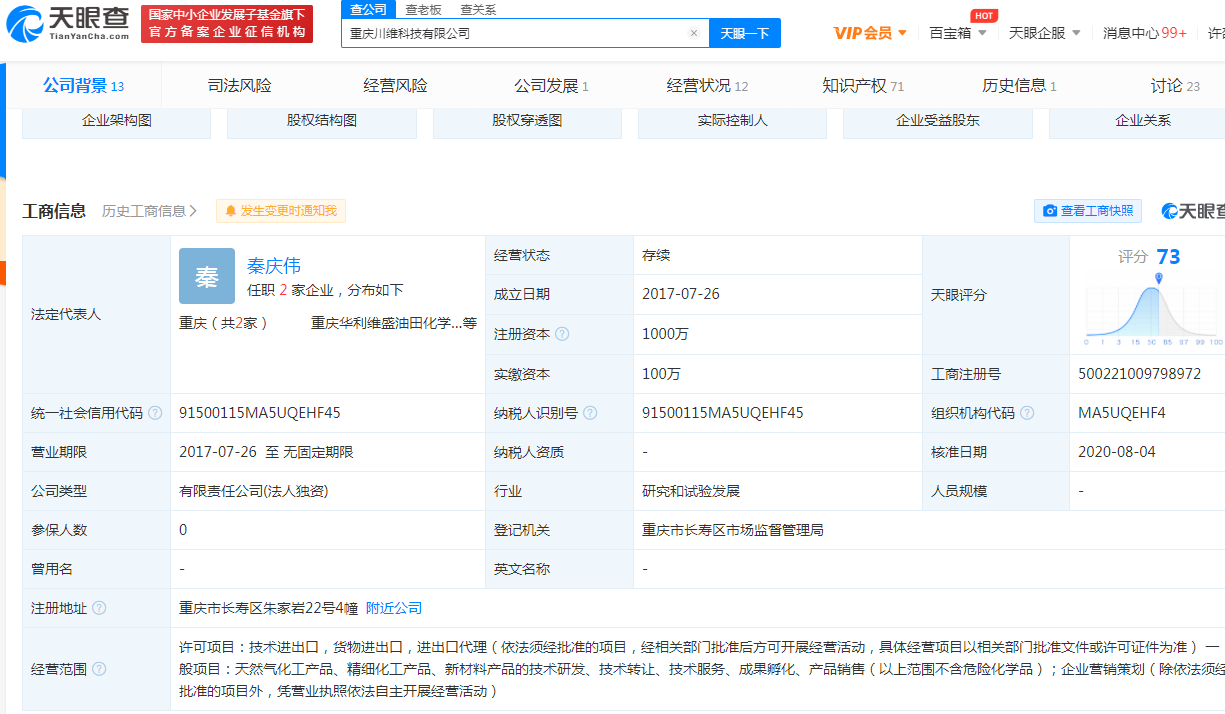Expand the VIP会员 dropdown

(x=870, y=33)
